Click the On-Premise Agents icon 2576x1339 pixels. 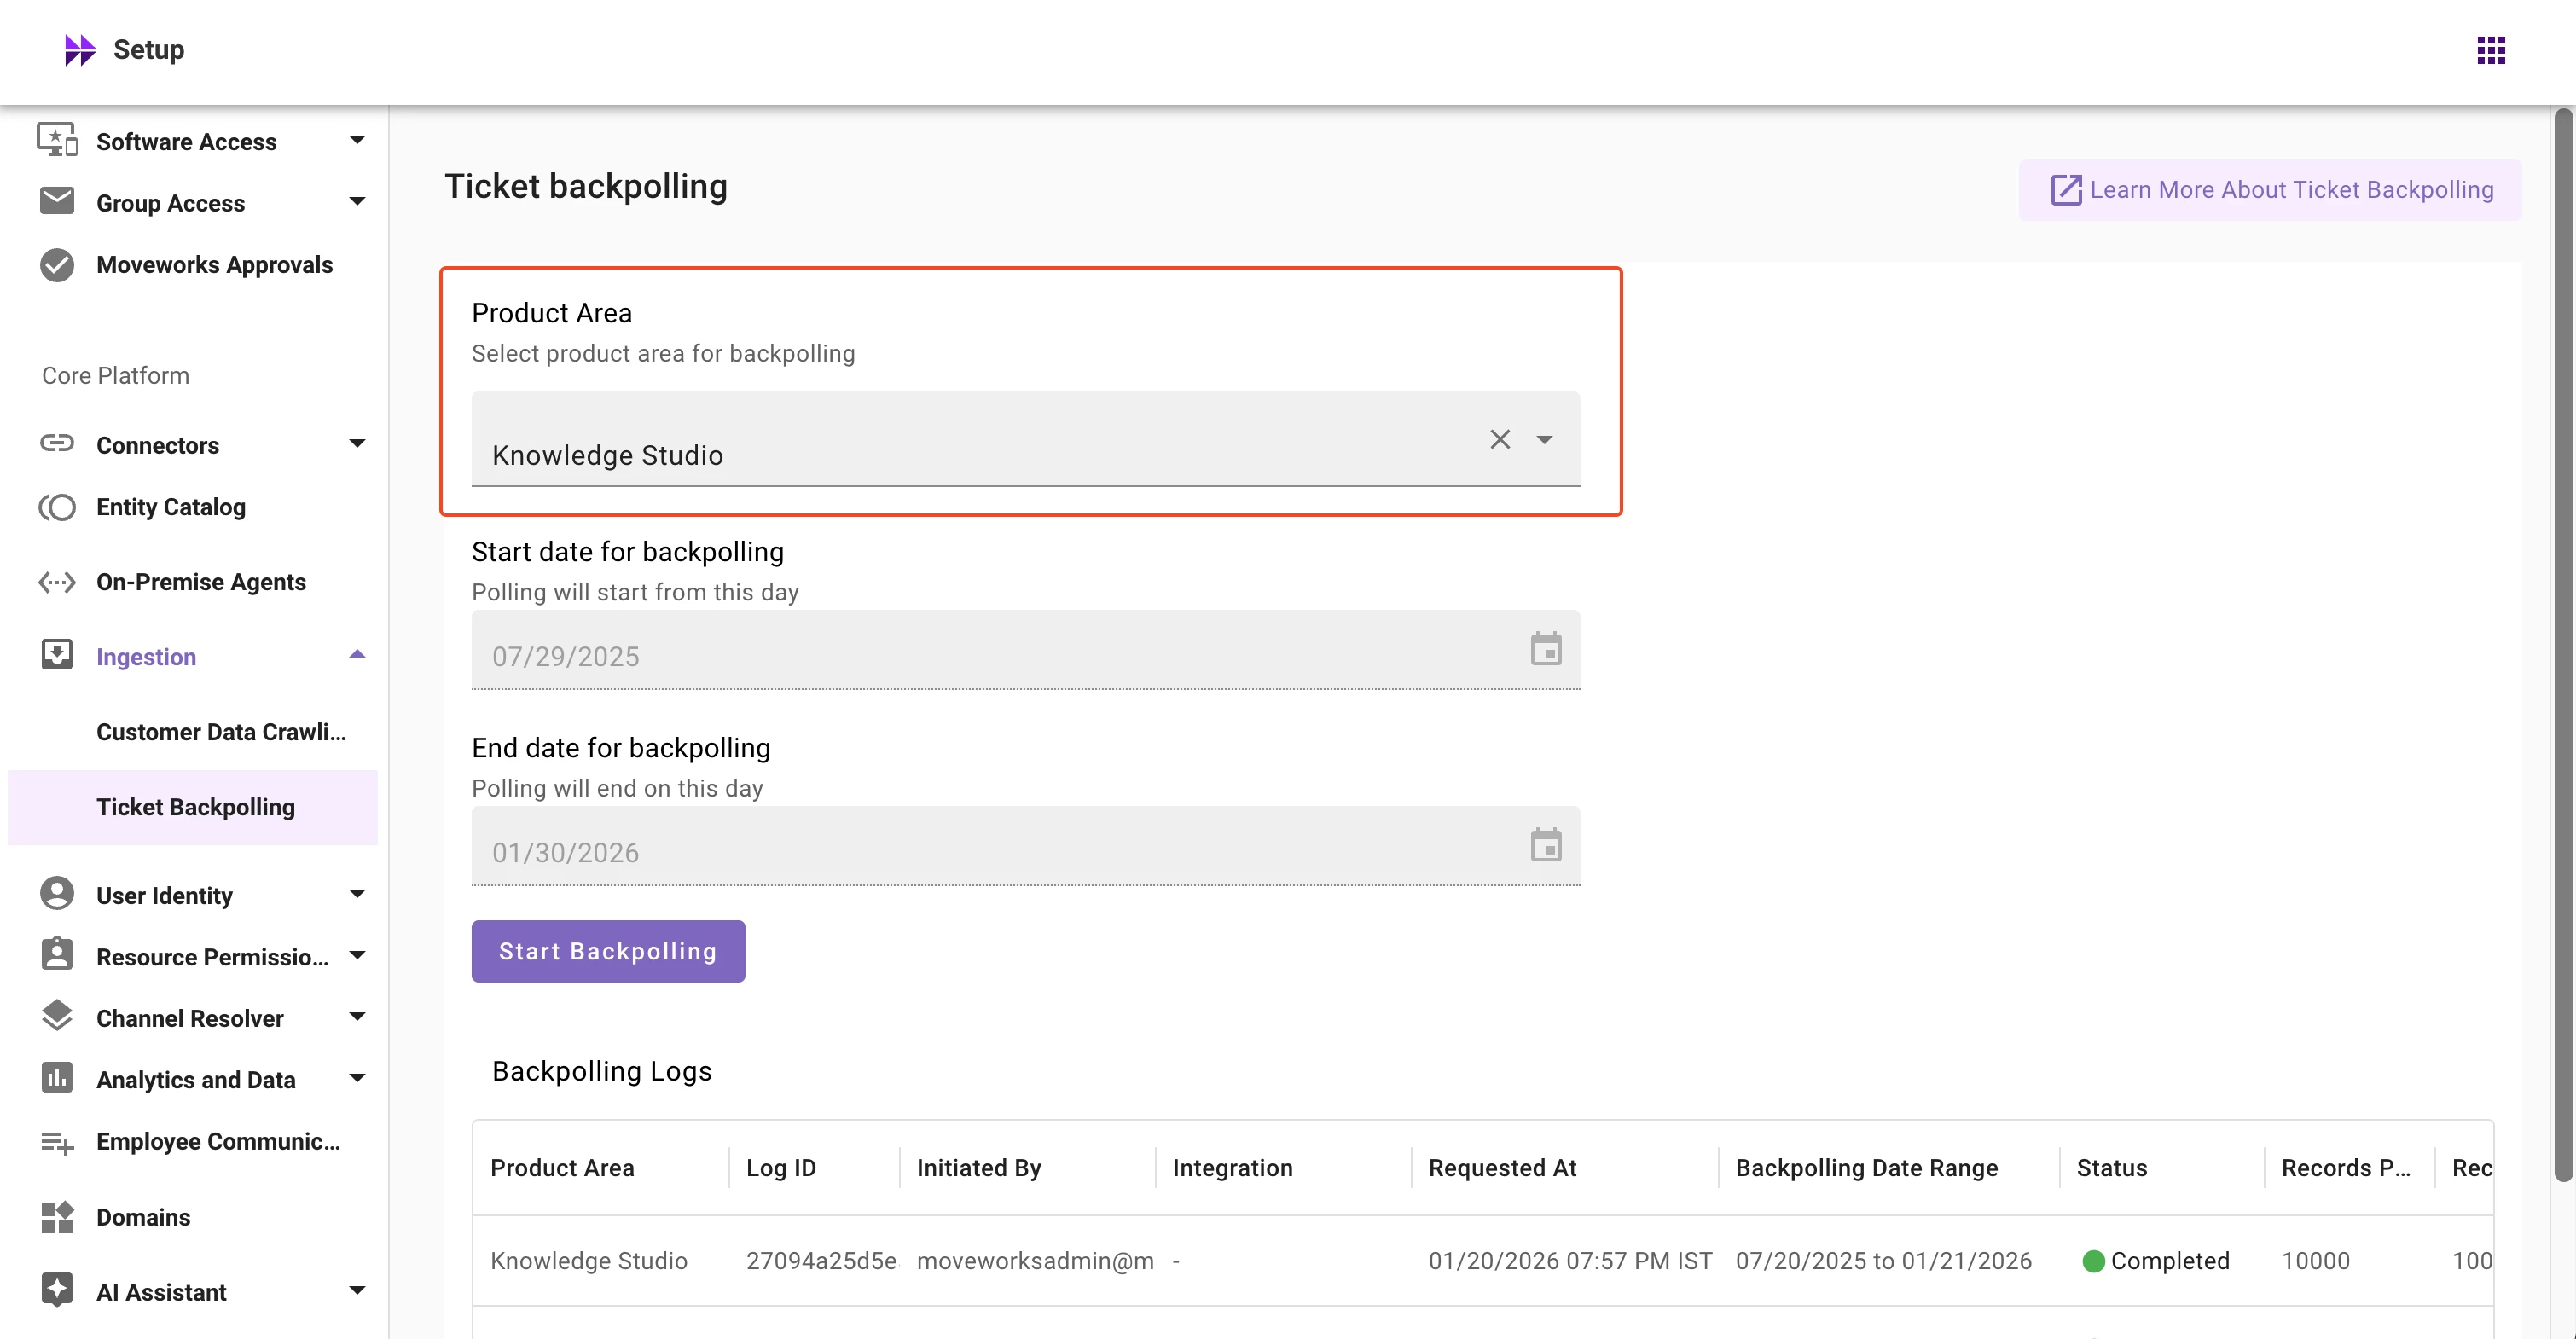point(57,582)
